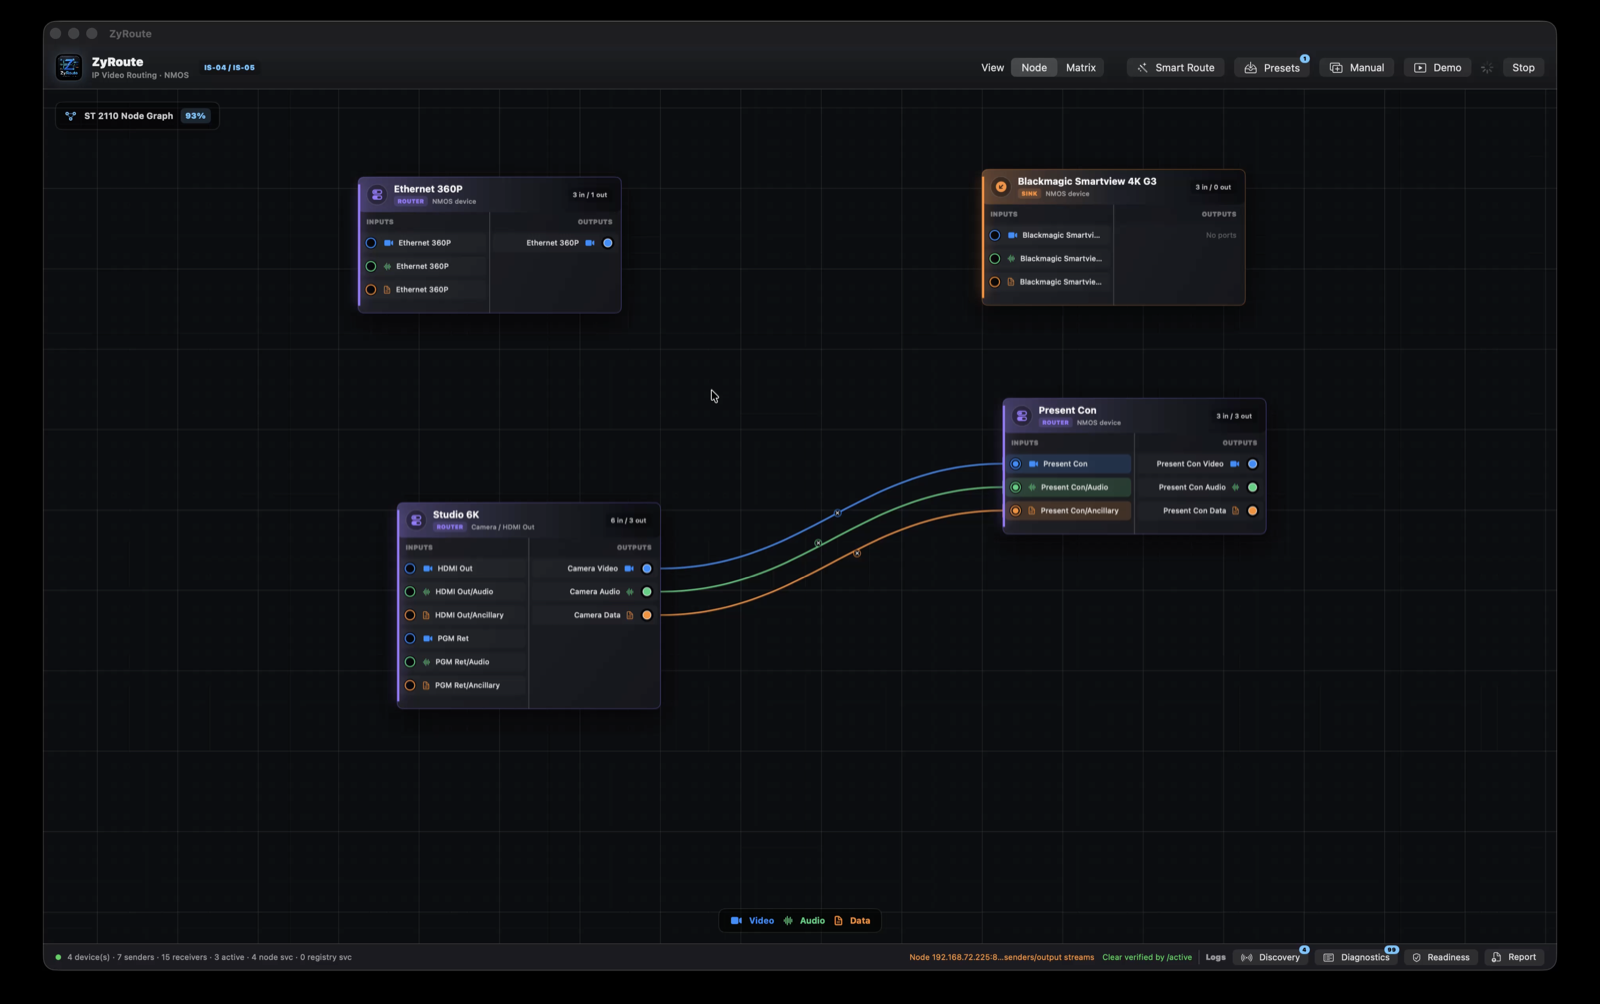Viewport: 1600px width, 1004px height.
Task: Click the Present Con Audio output port
Action: click(x=1253, y=487)
